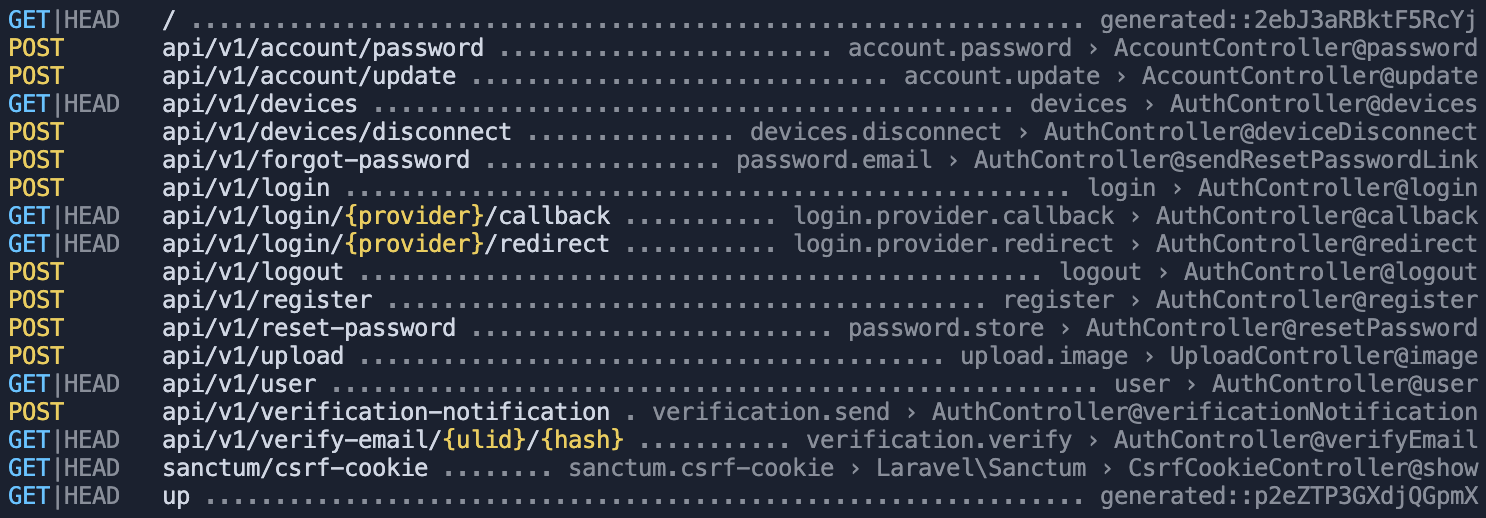The image size is (1486, 518).
Task: Click AuthController@resetPassword action text
Action: 1281,328
